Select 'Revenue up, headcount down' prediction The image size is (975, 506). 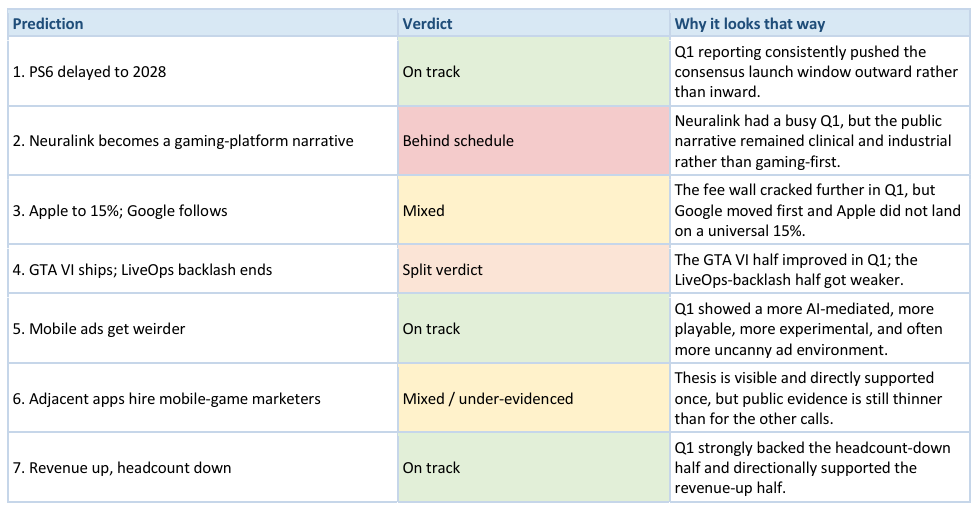[203, 467]
